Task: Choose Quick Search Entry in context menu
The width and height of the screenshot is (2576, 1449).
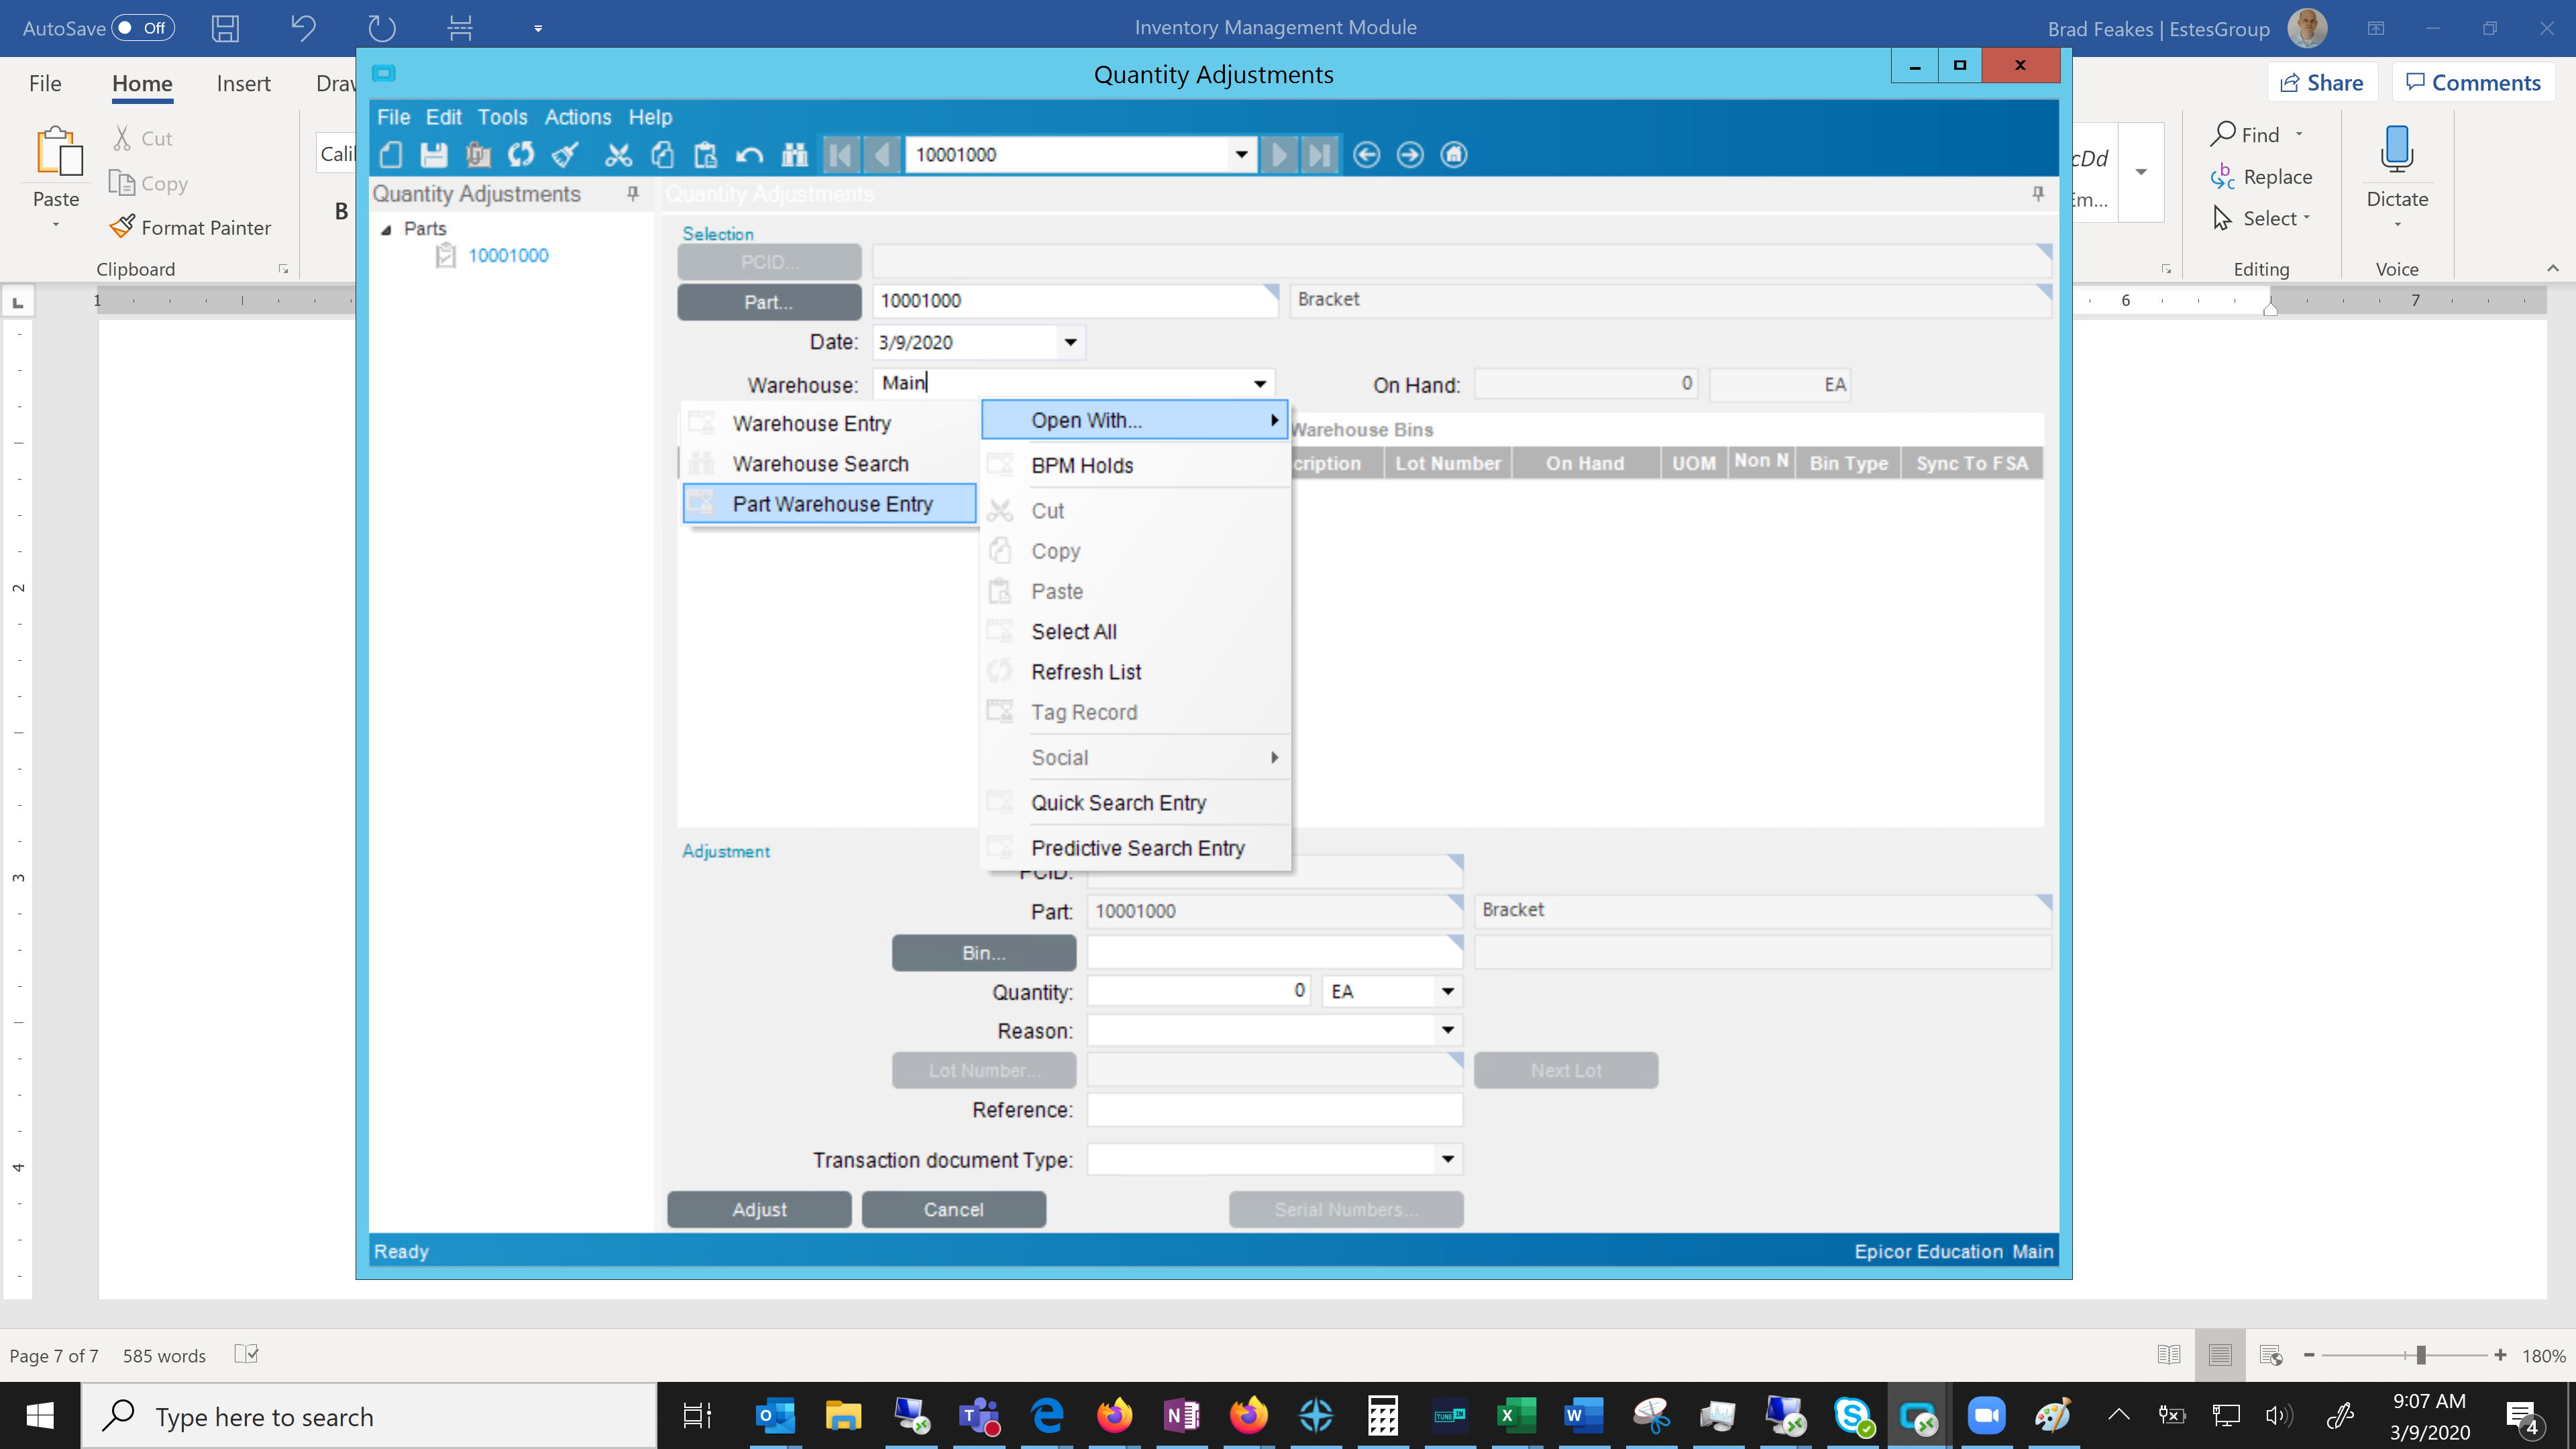Action: tap(1135, 803)
